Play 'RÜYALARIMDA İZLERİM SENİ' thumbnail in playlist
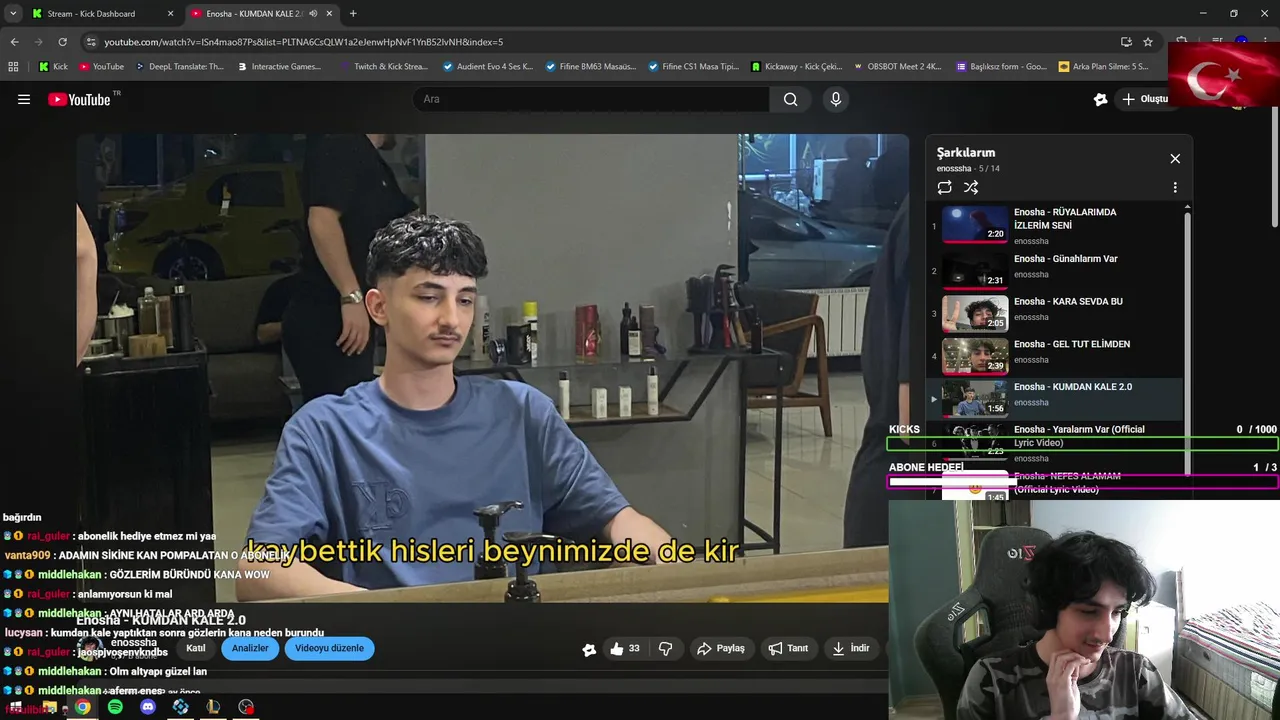 click(975, 225)
